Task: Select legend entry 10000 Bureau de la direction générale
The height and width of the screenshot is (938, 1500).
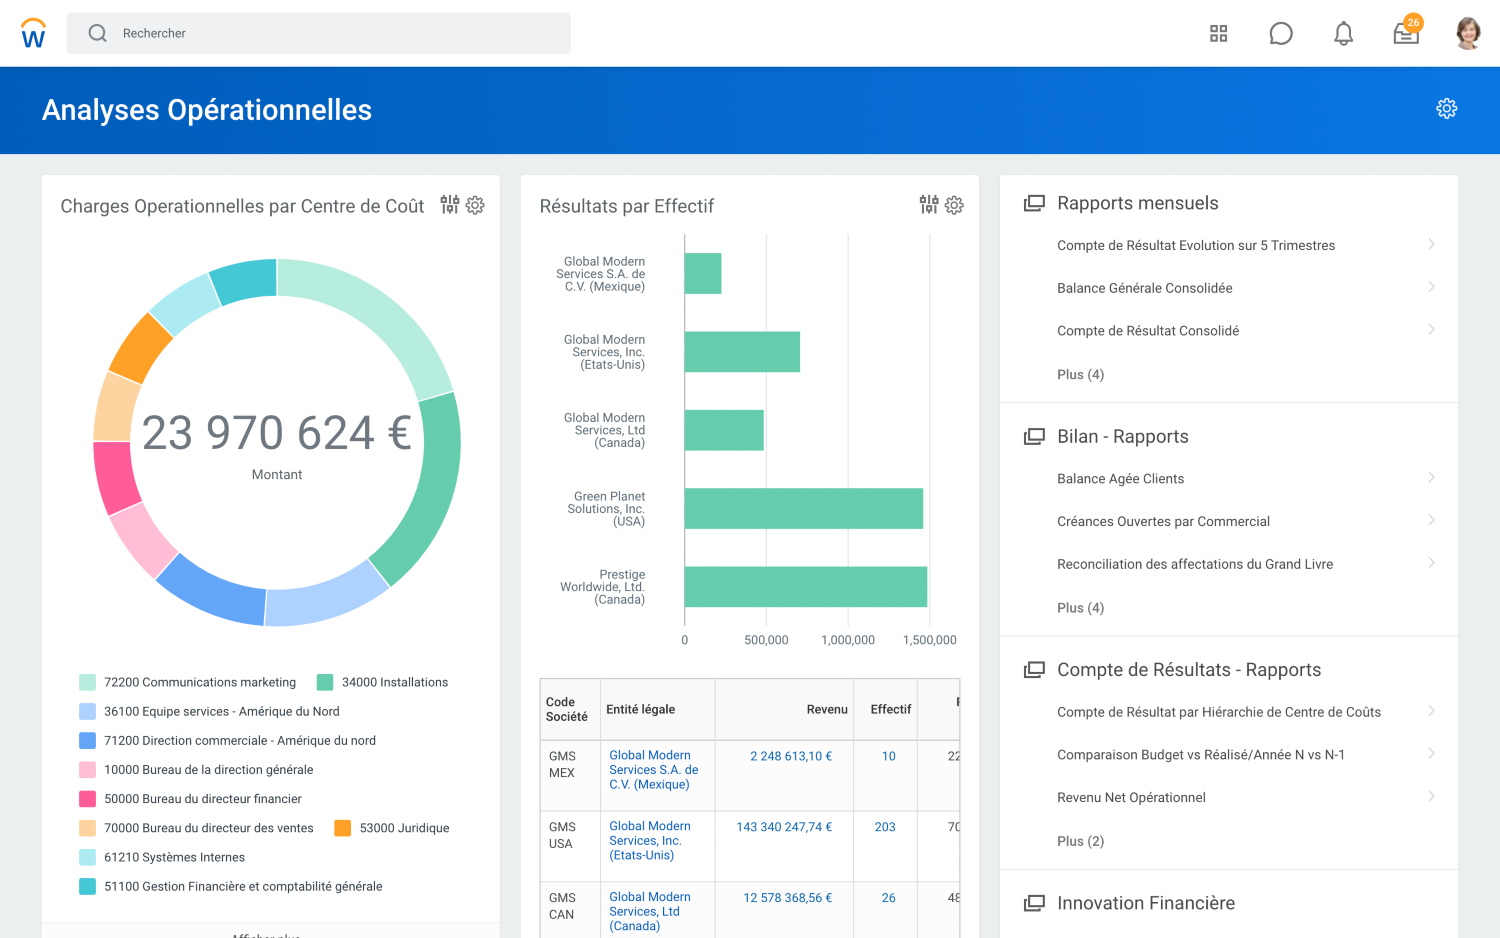Action: point(196,770)
